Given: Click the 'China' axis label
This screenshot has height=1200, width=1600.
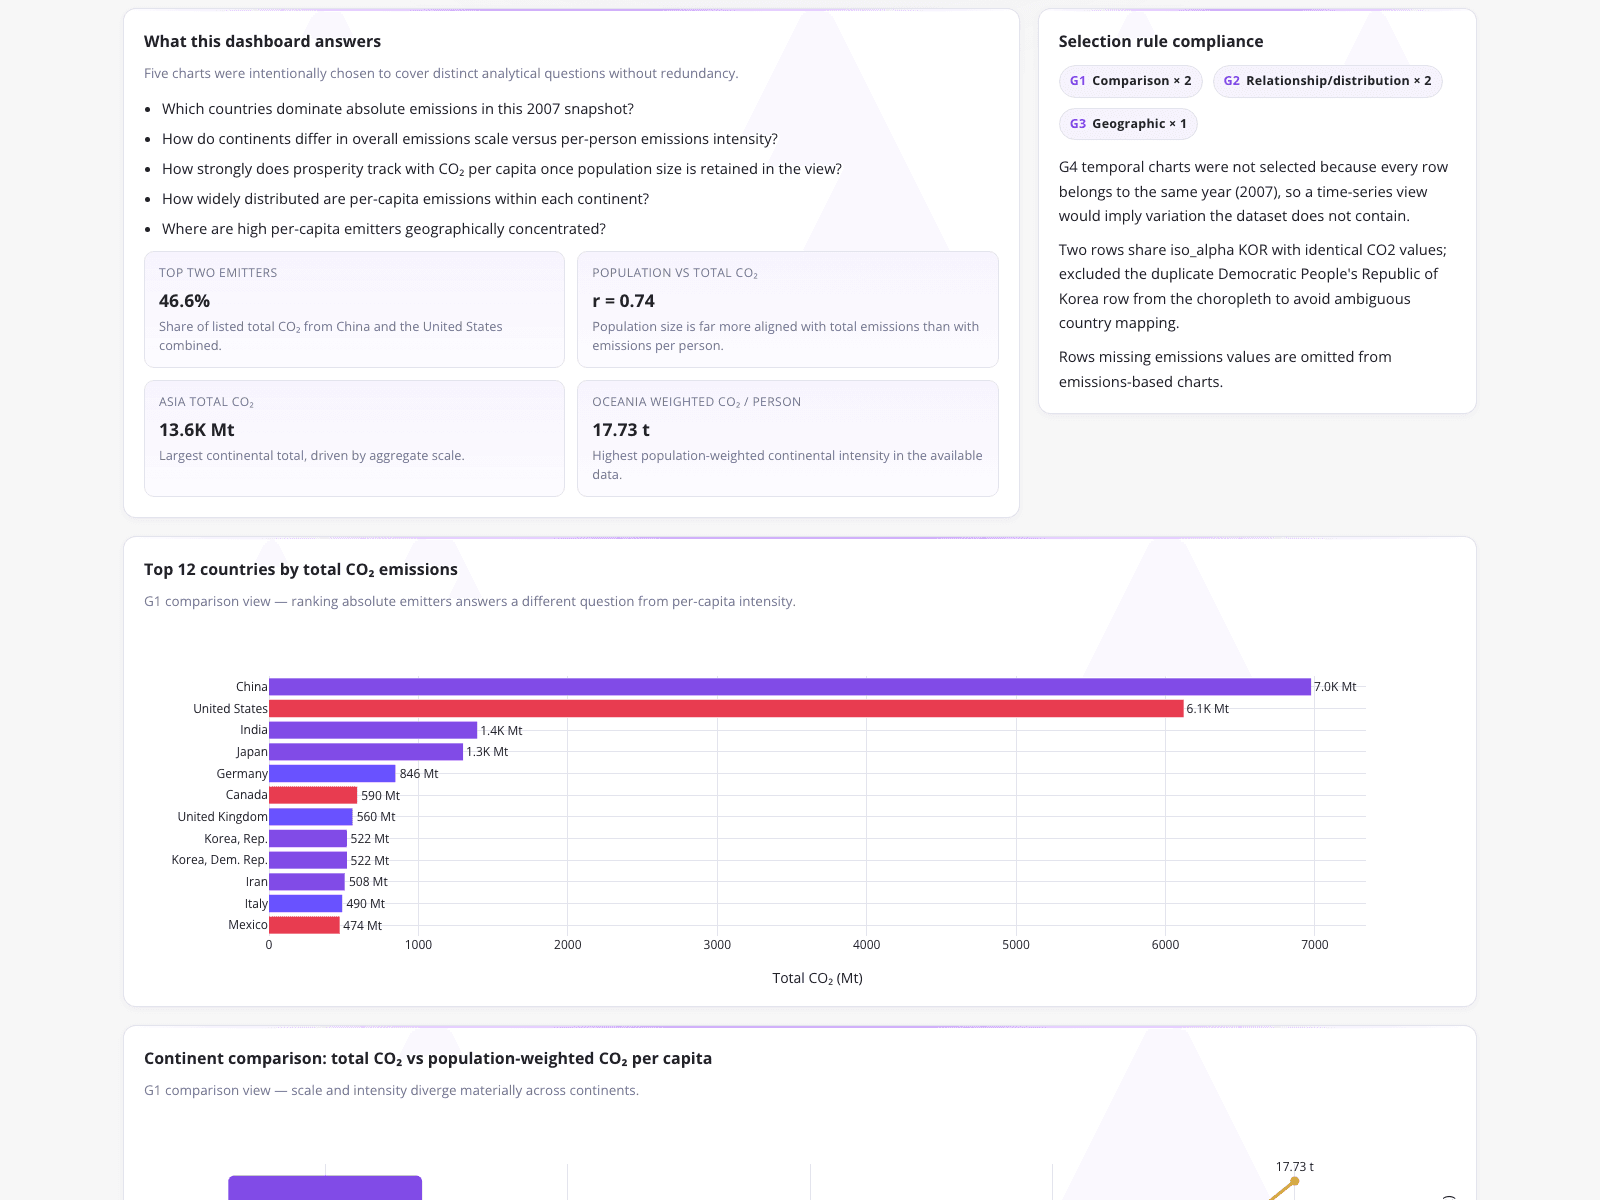Looking at the screenshot, I should pos(252,687).
